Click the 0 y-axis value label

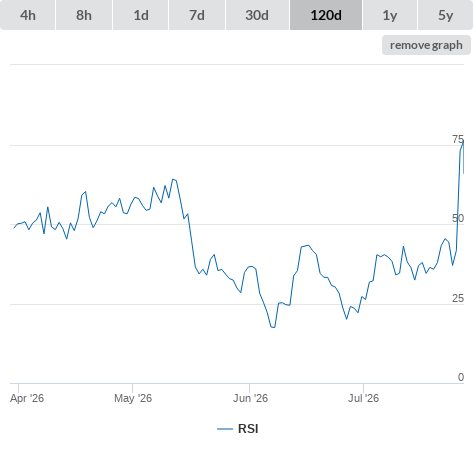coord(461,377)
